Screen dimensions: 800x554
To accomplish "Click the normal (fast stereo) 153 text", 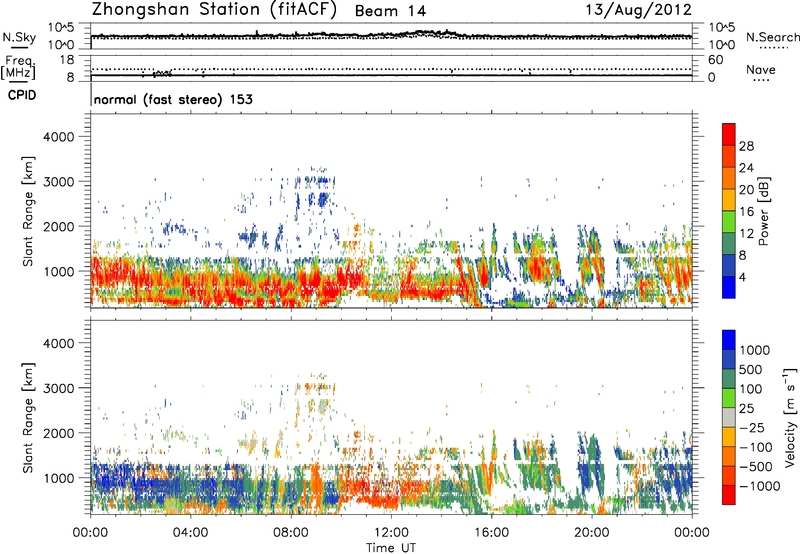I will [x=173, y=99].
